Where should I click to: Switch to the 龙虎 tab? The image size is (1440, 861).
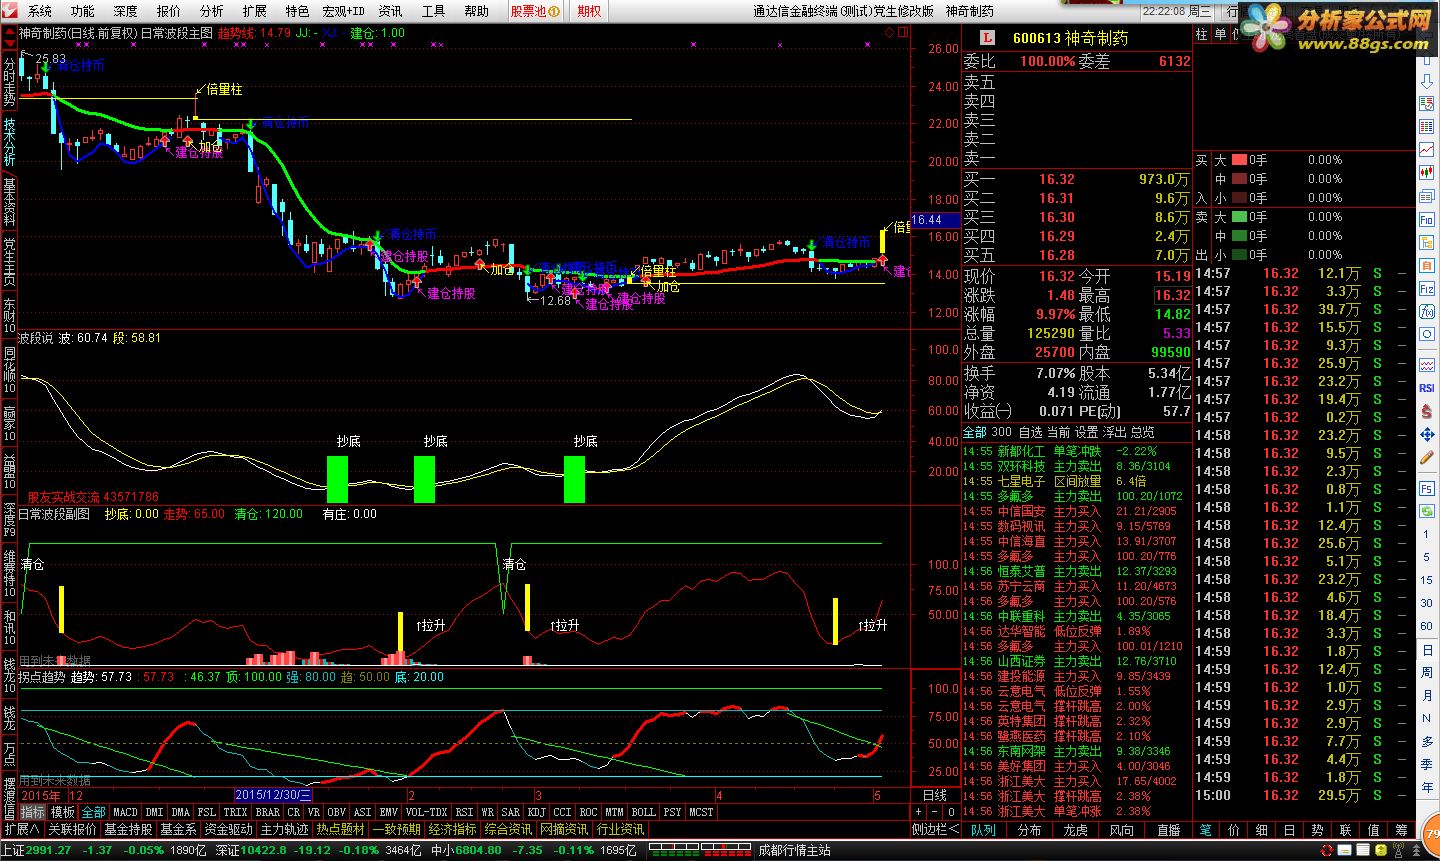tap(1075, 830)
